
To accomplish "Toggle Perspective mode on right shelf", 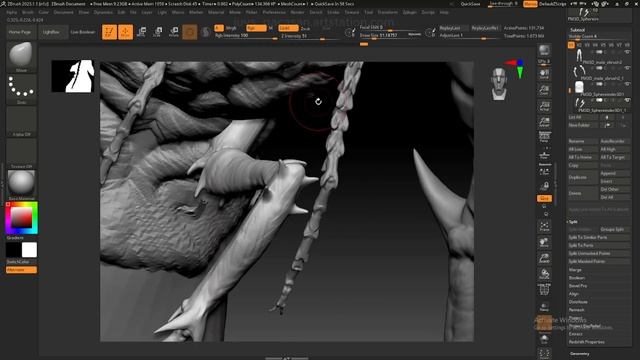I will [x=544, y=138].
